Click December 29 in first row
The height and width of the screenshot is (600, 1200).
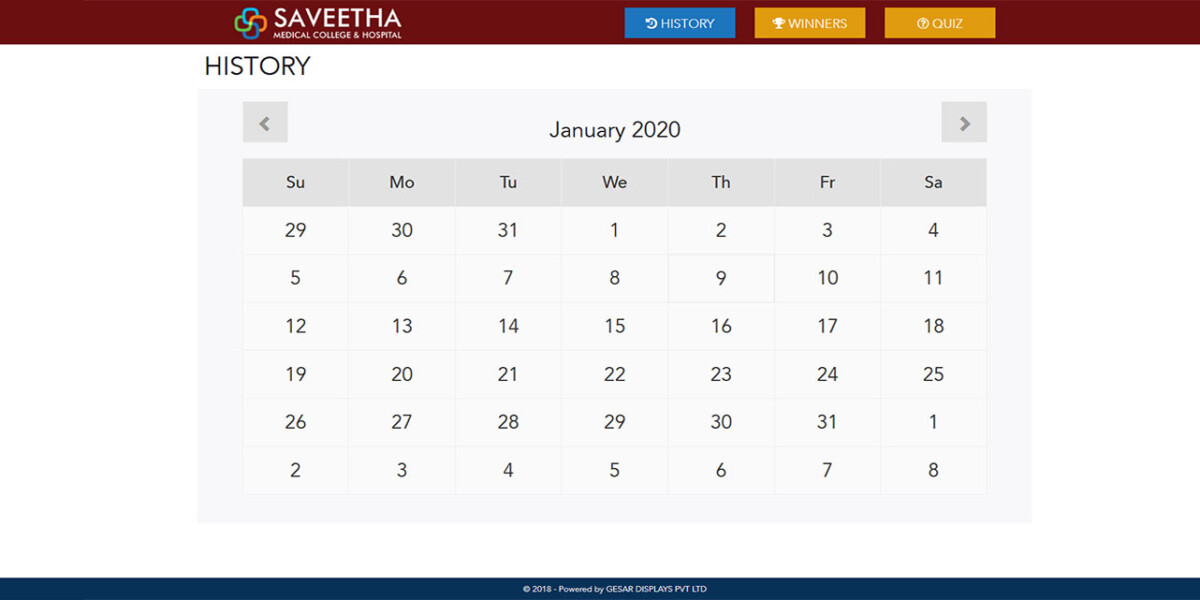click(x=295, y=230)
